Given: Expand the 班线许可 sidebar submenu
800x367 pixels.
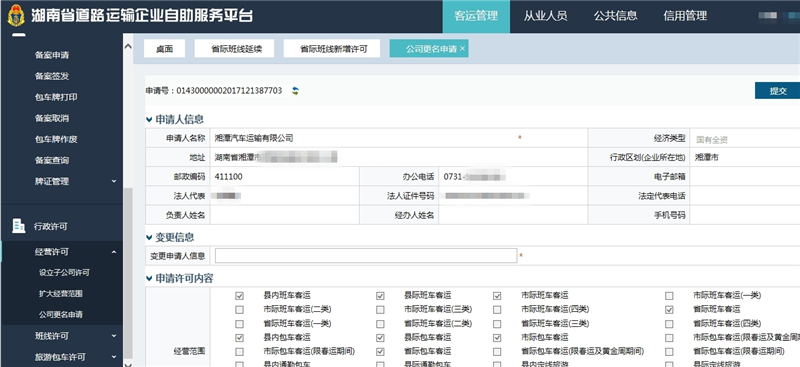Looking at the screenshot, I should point(114,336).
